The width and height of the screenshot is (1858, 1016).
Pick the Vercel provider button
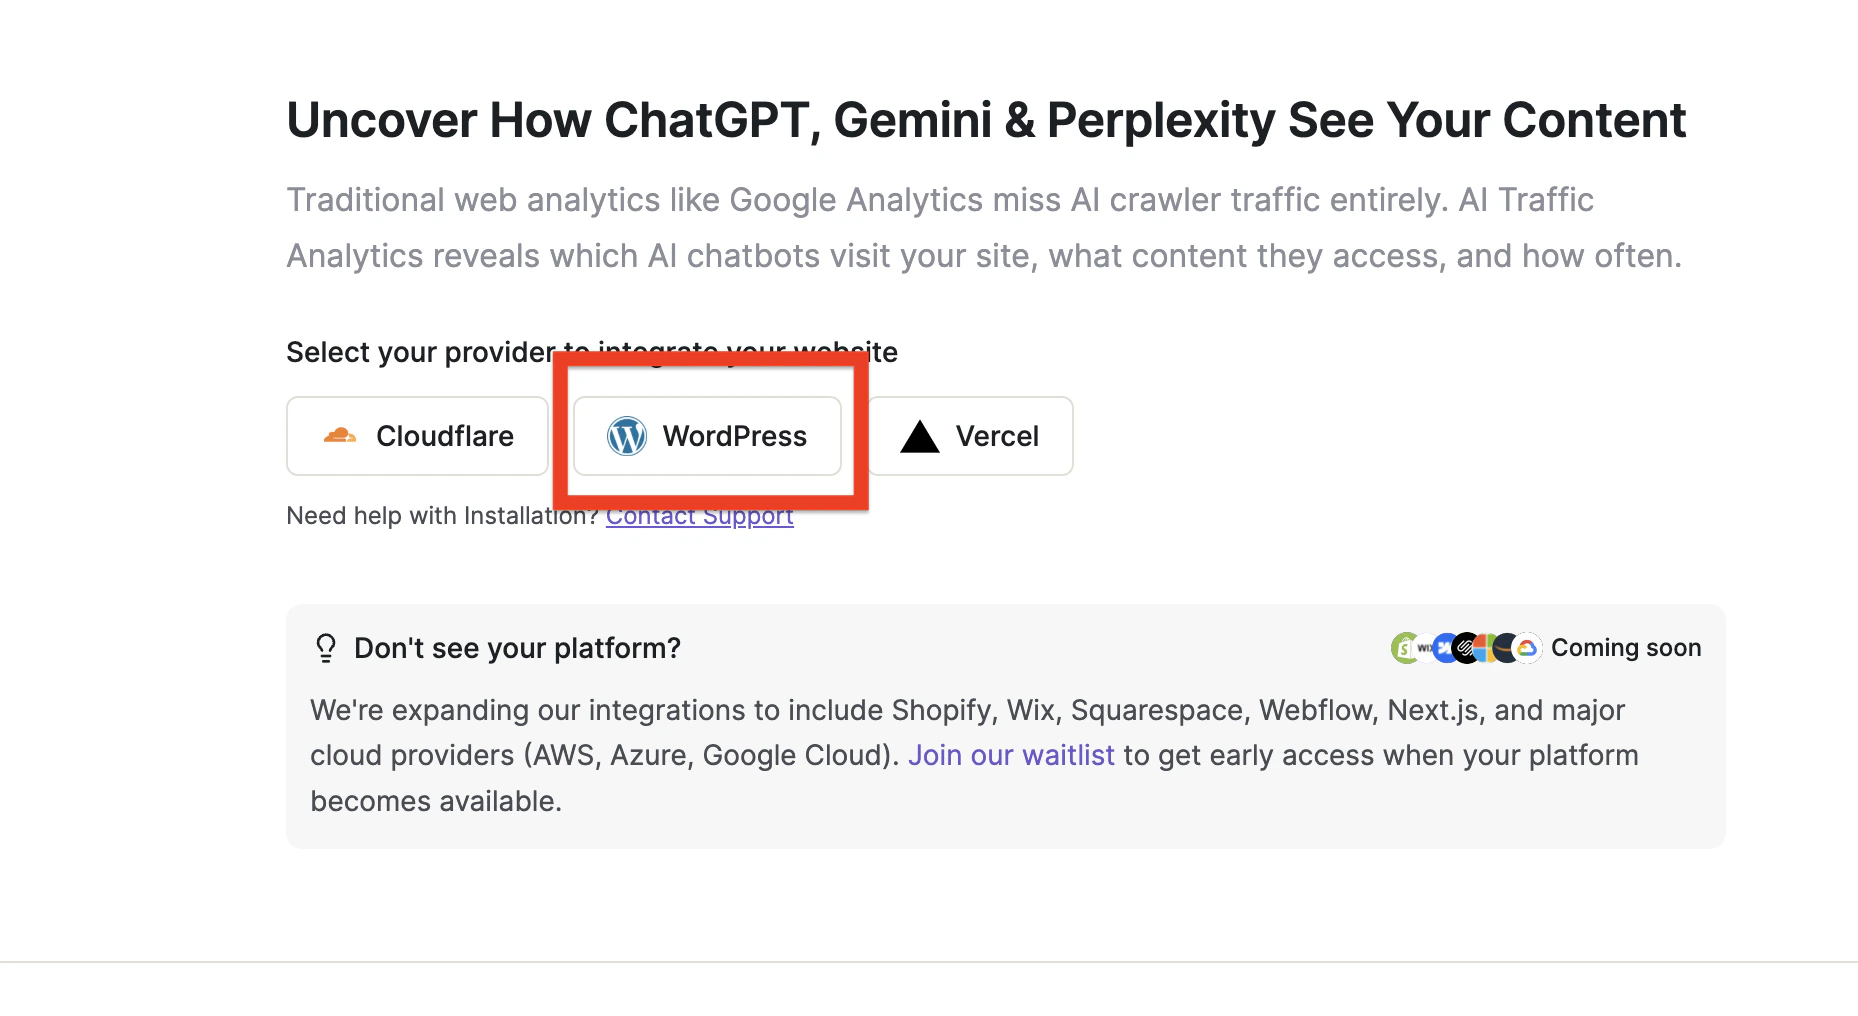970,436
